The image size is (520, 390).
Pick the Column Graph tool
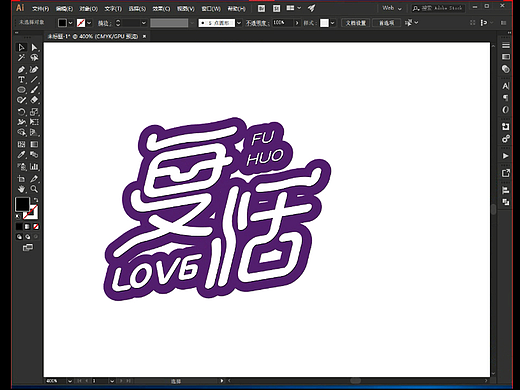(34, 166)
